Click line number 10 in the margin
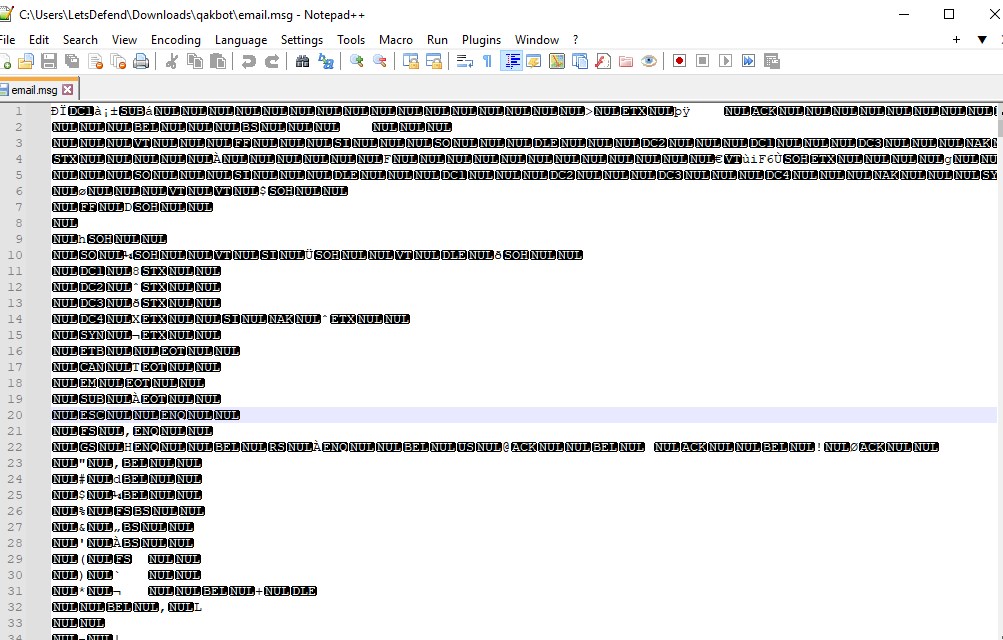The image size is (1003, 640). [15, 255]
